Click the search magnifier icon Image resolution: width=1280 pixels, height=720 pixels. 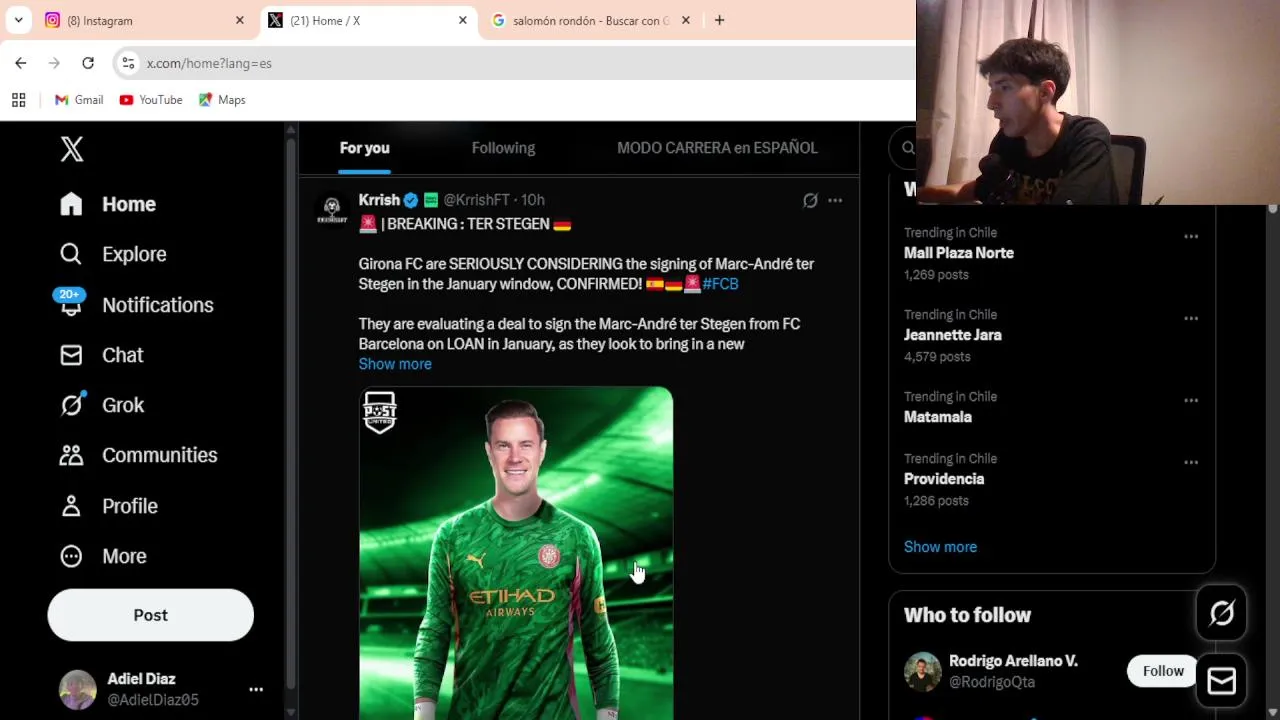pos(908,148)
